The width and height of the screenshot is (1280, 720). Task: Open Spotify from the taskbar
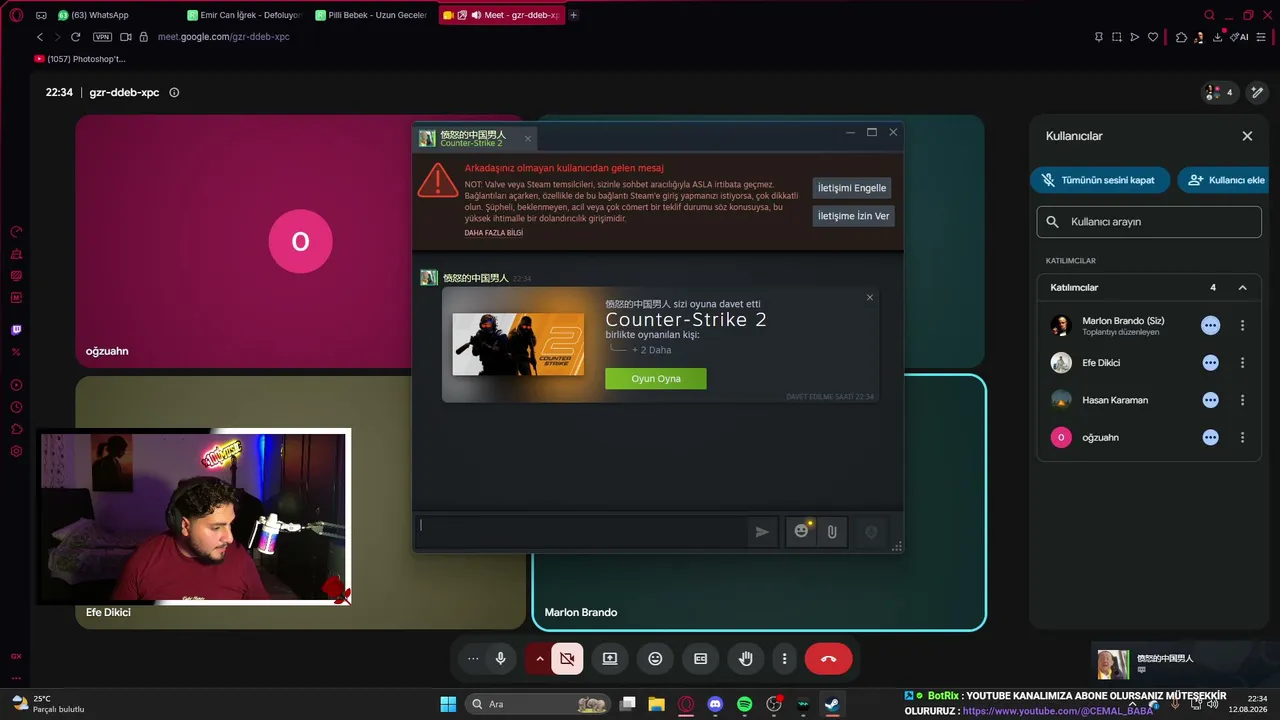(x=744, y=704)
